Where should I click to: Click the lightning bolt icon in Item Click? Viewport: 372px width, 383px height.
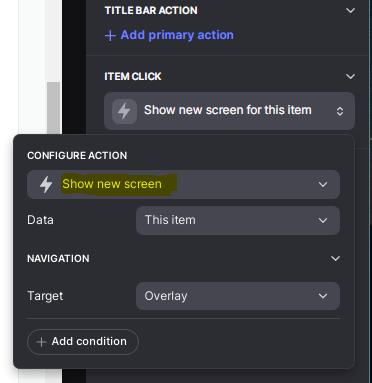(124, 111)
